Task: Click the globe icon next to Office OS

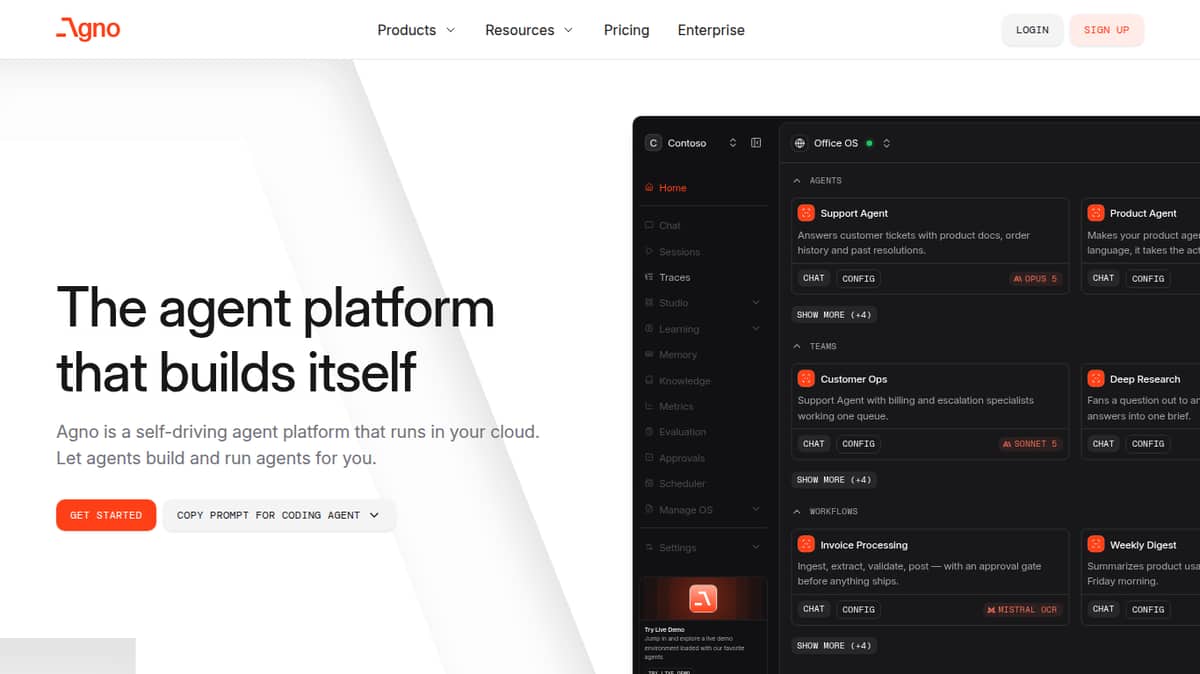Action: coord(800,143)
